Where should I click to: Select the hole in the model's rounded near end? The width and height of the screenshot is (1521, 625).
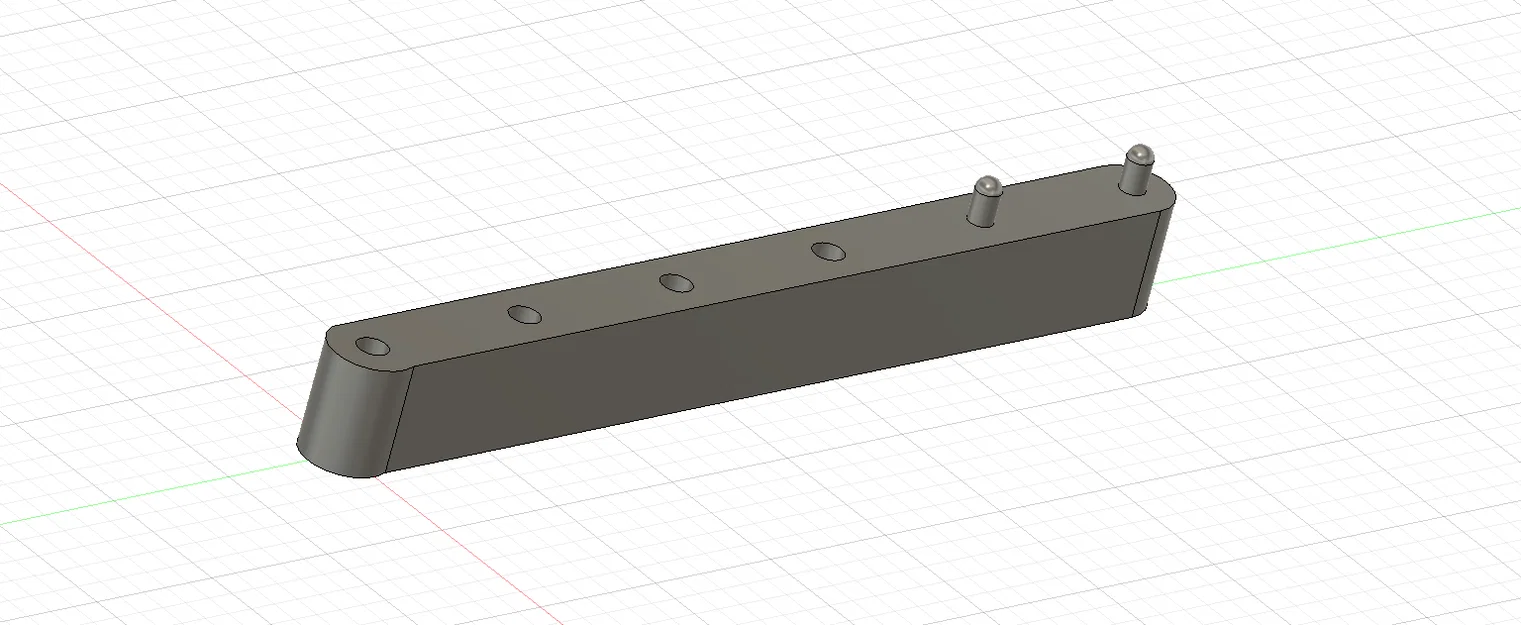374,347
